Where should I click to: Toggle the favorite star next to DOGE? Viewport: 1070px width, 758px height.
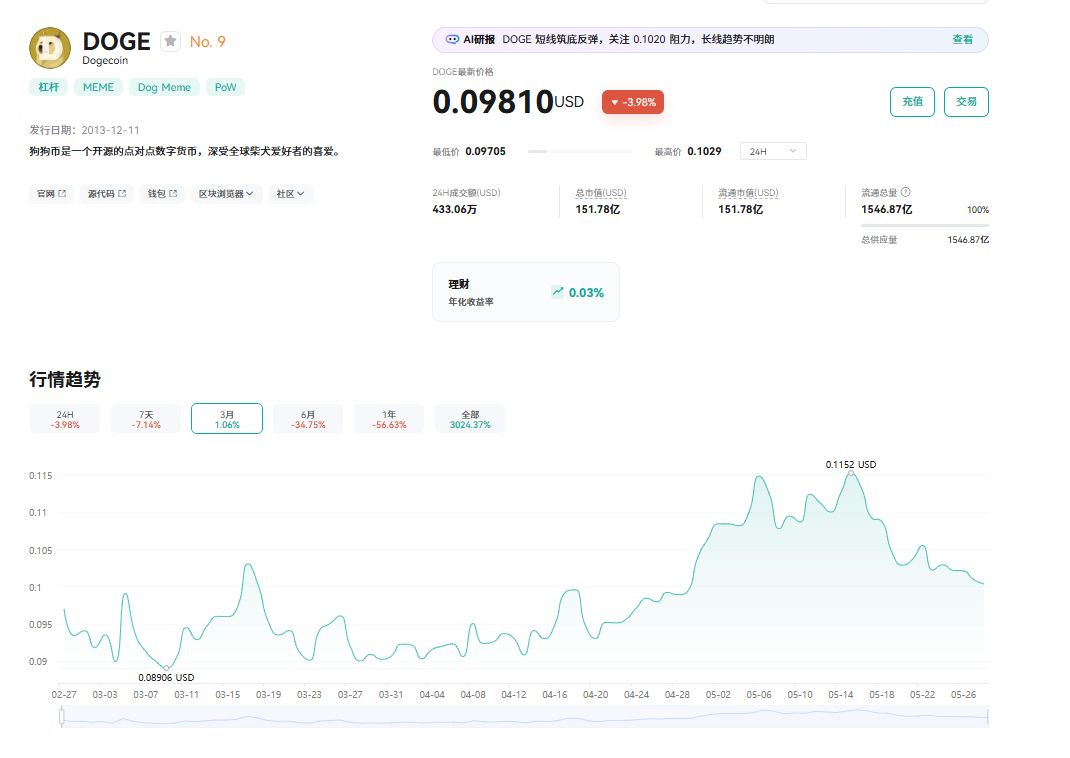coord(171,42)
